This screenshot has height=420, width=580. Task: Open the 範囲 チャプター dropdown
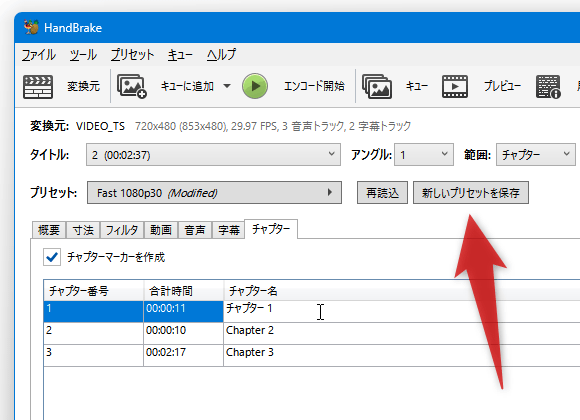tap(536, 155)
